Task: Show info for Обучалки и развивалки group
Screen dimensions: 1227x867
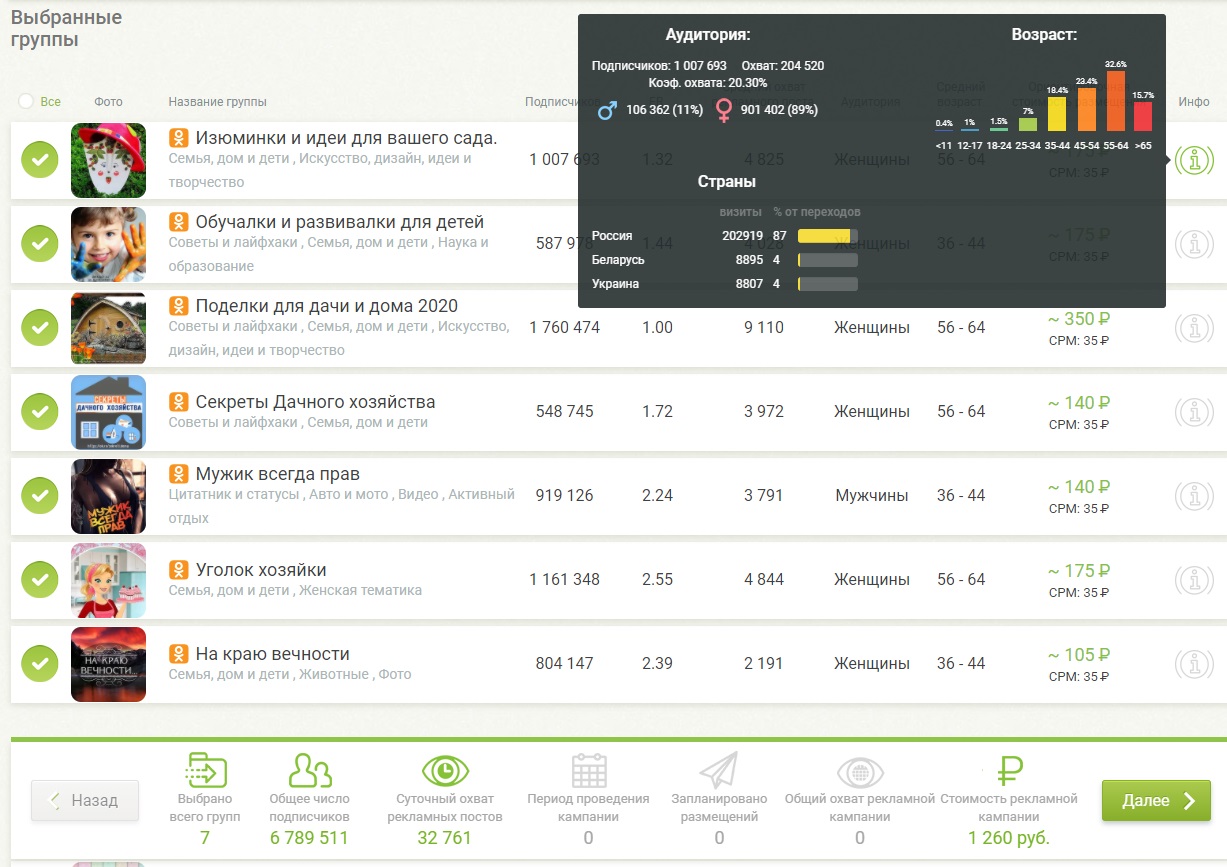Action: point(1194,244)
